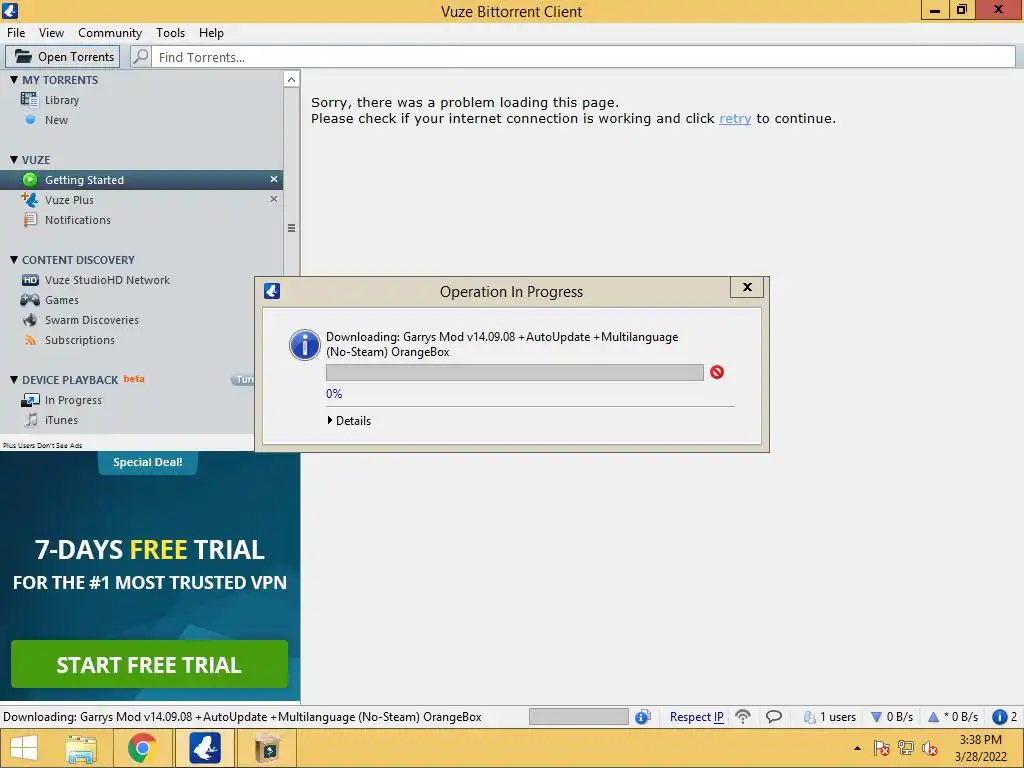Click Vuze taskbar icon
This screenshot has height=768, width=1024.
[x=204, y=748]
